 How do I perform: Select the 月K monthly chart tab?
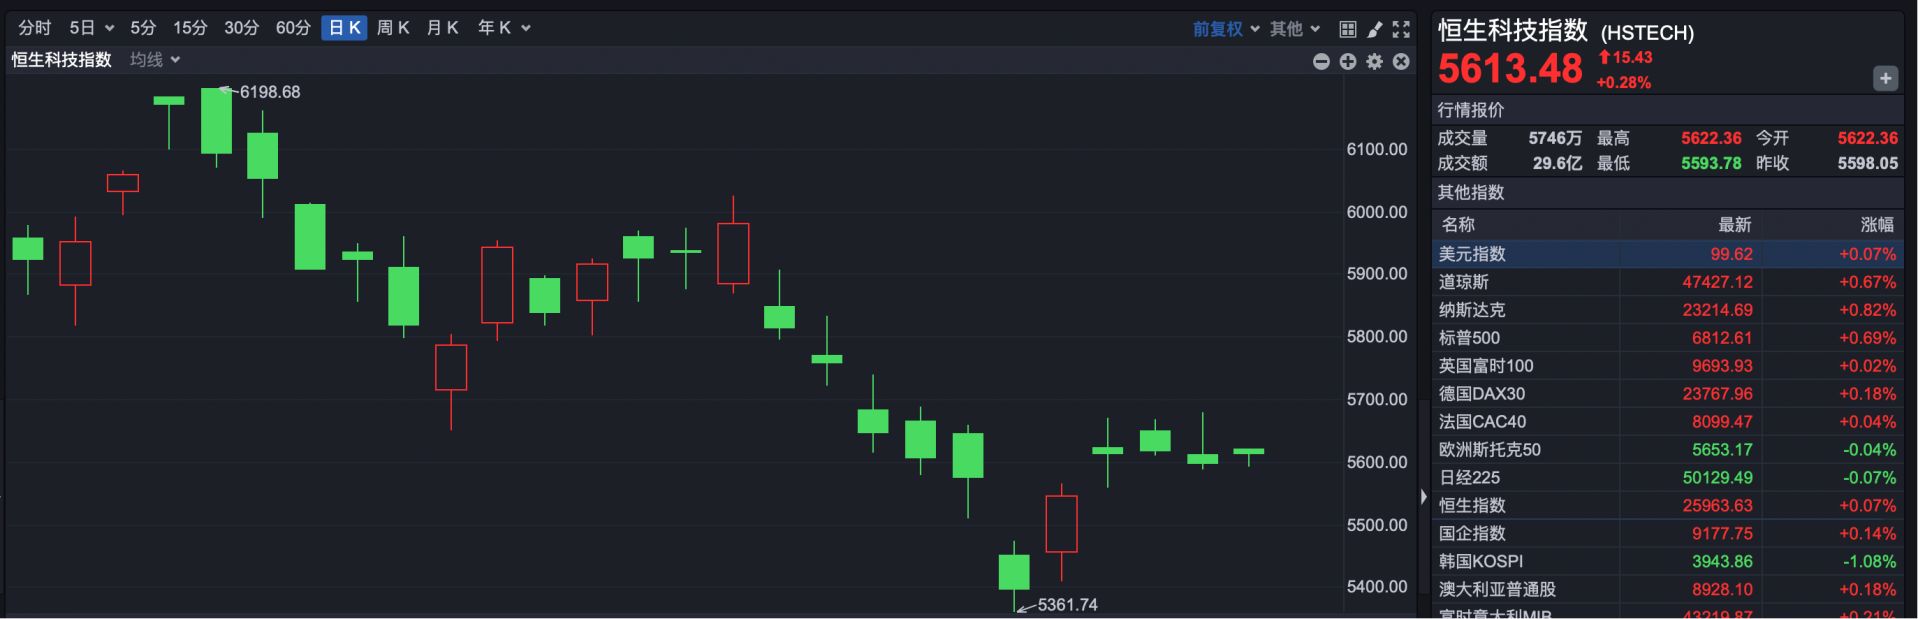442,28
